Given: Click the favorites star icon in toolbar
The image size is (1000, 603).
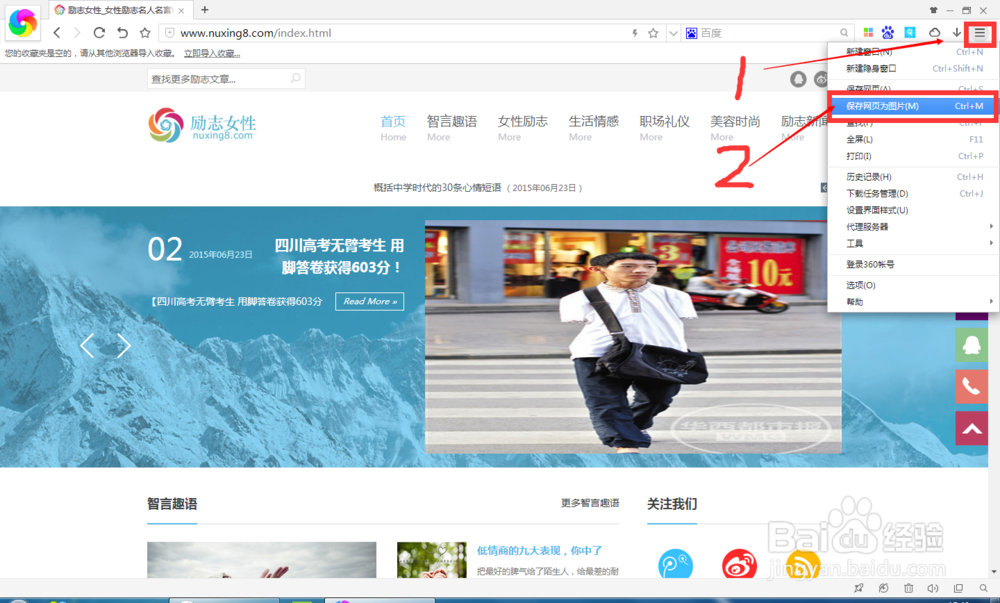Looking at the screenshot, I should pos(653,32).
